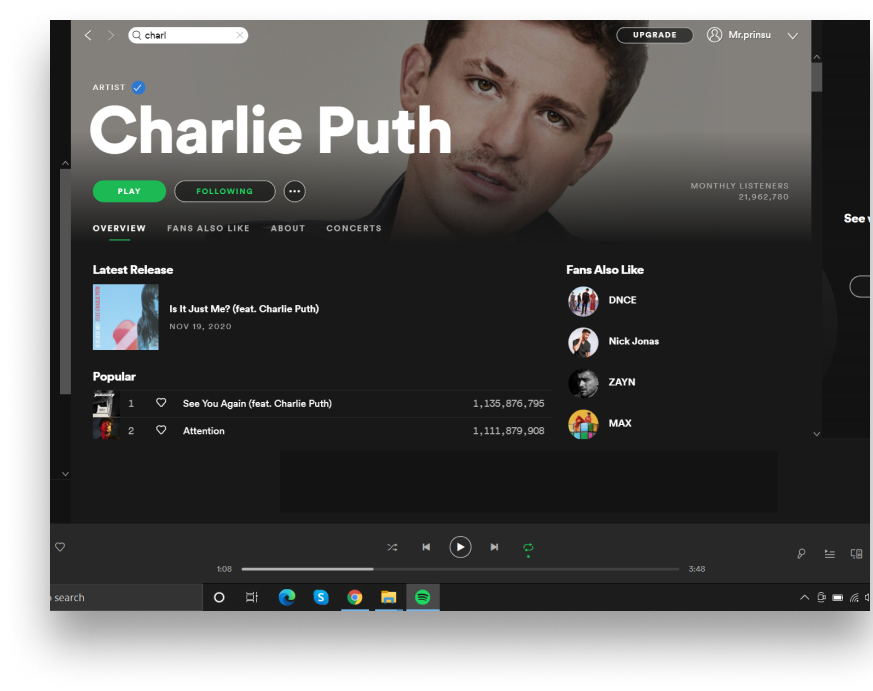Expand the Mr.prinsu account dropdown arrow

click(x=793, y=35)
